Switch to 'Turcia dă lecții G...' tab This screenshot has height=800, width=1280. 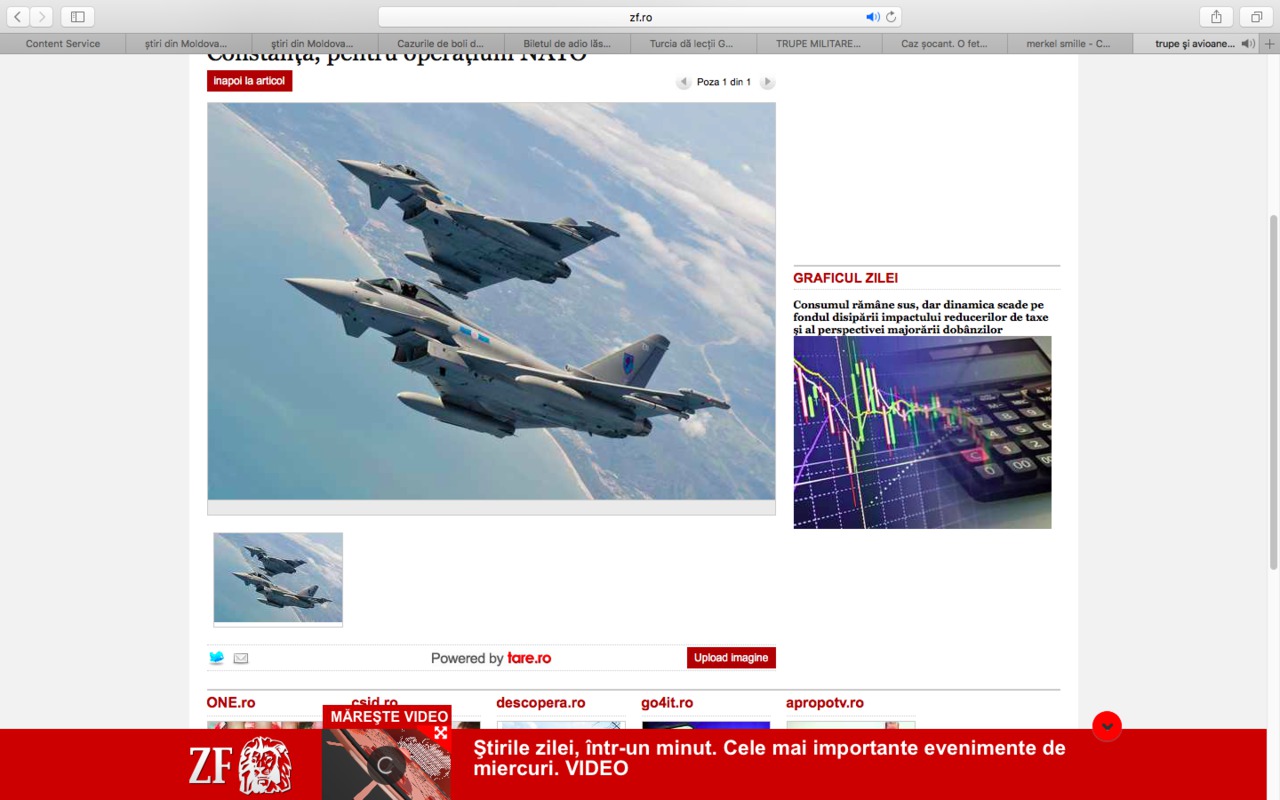tap(692, 44)
